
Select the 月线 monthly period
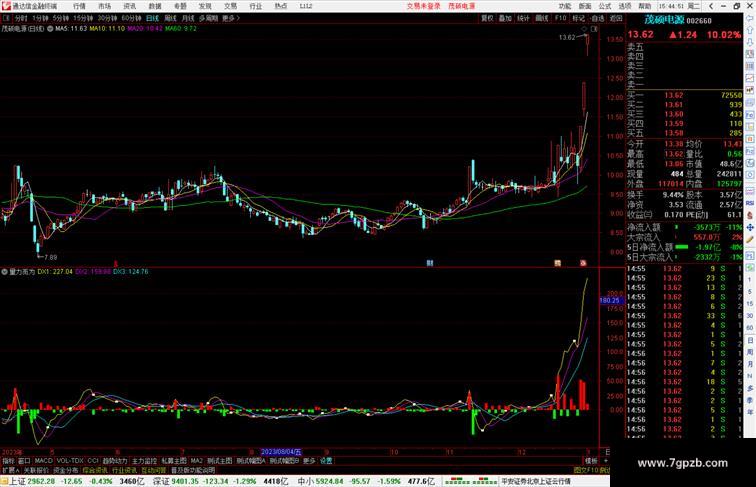[x=188, y=18]
